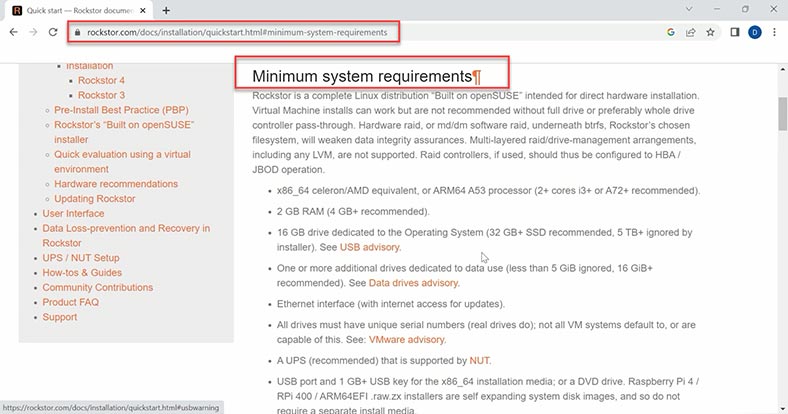Image resolution: width=788 pixels, height=414 pixels.
Task: Share this page icon
Action: click(691, 32)
